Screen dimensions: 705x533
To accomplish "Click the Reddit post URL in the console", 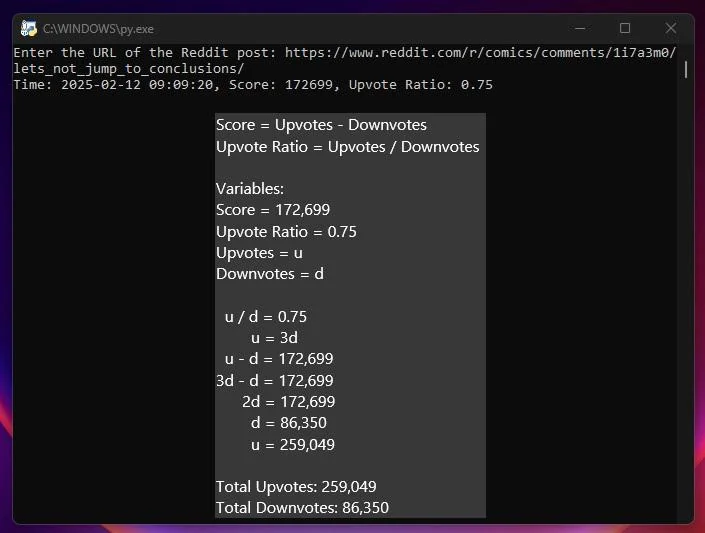I will 480,53.
